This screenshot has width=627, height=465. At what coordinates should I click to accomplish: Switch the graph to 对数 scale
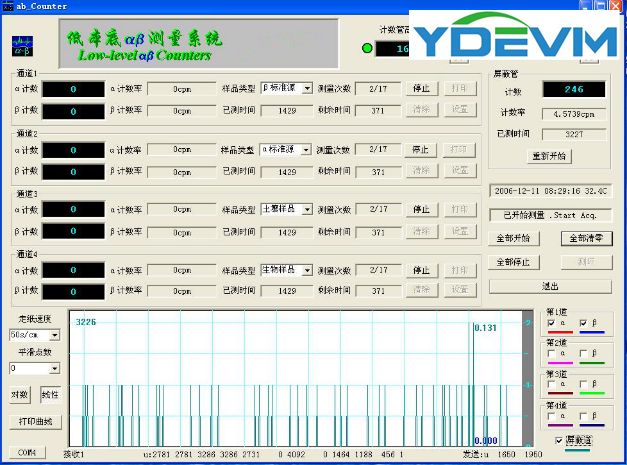click(21, 394)
